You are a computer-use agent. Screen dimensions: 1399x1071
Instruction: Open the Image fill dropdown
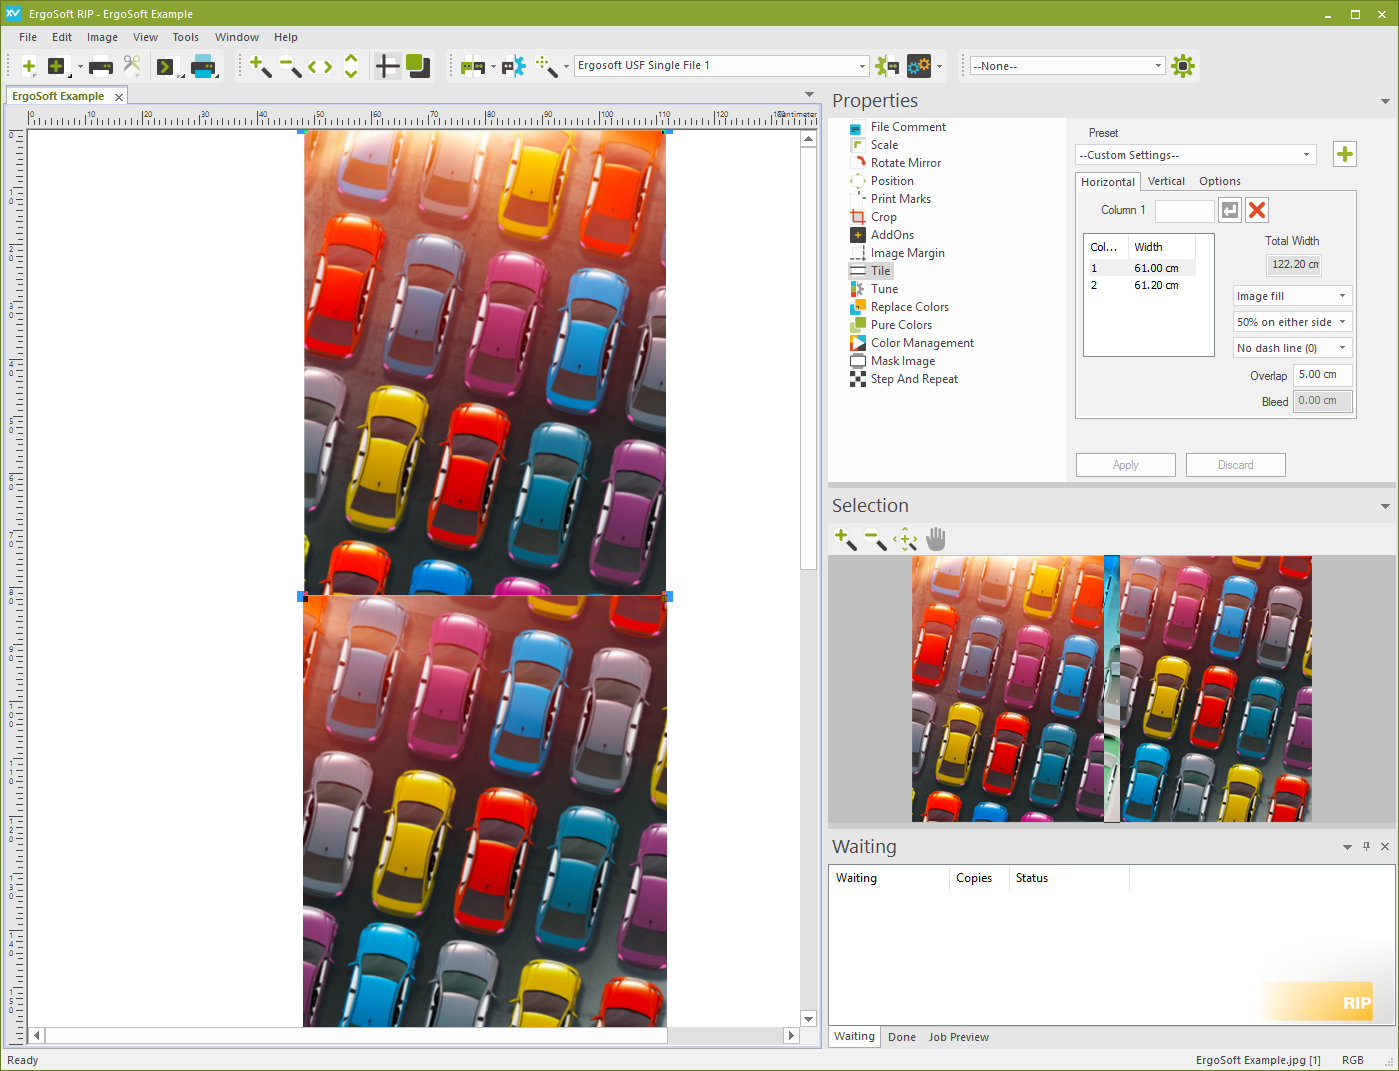point(1292,296)
